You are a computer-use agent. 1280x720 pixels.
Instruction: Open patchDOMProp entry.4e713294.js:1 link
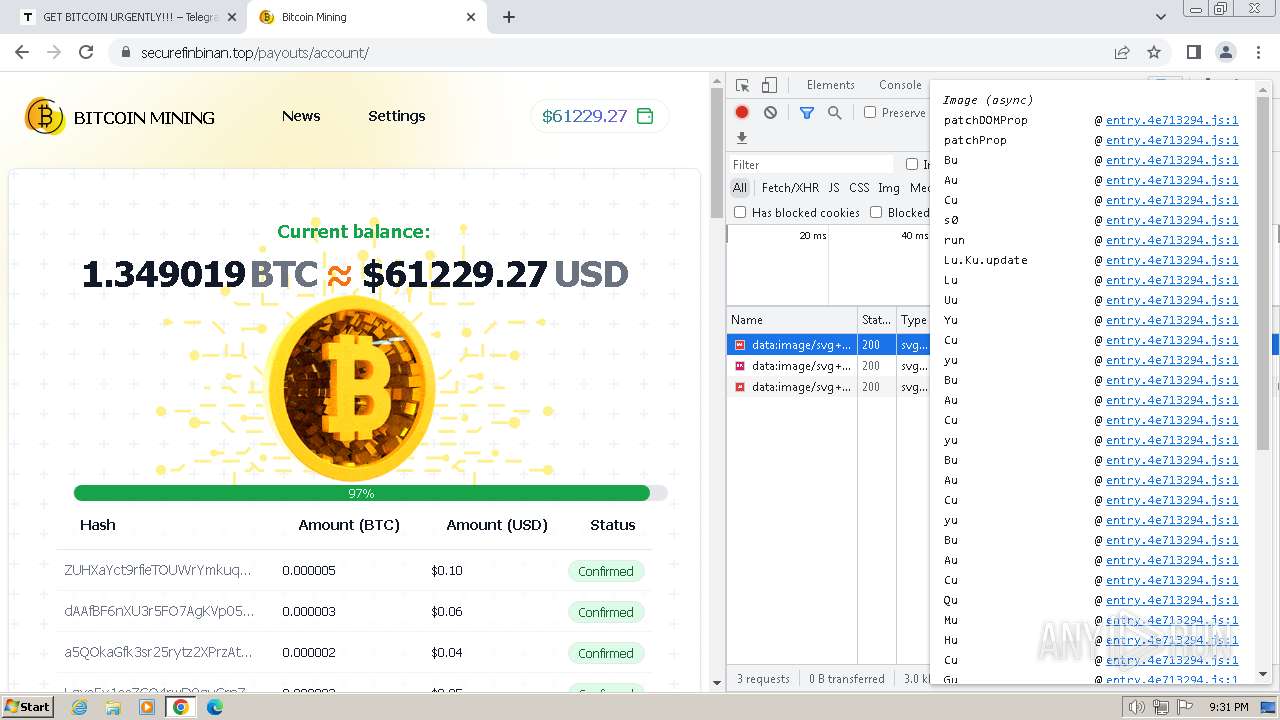1172,120
